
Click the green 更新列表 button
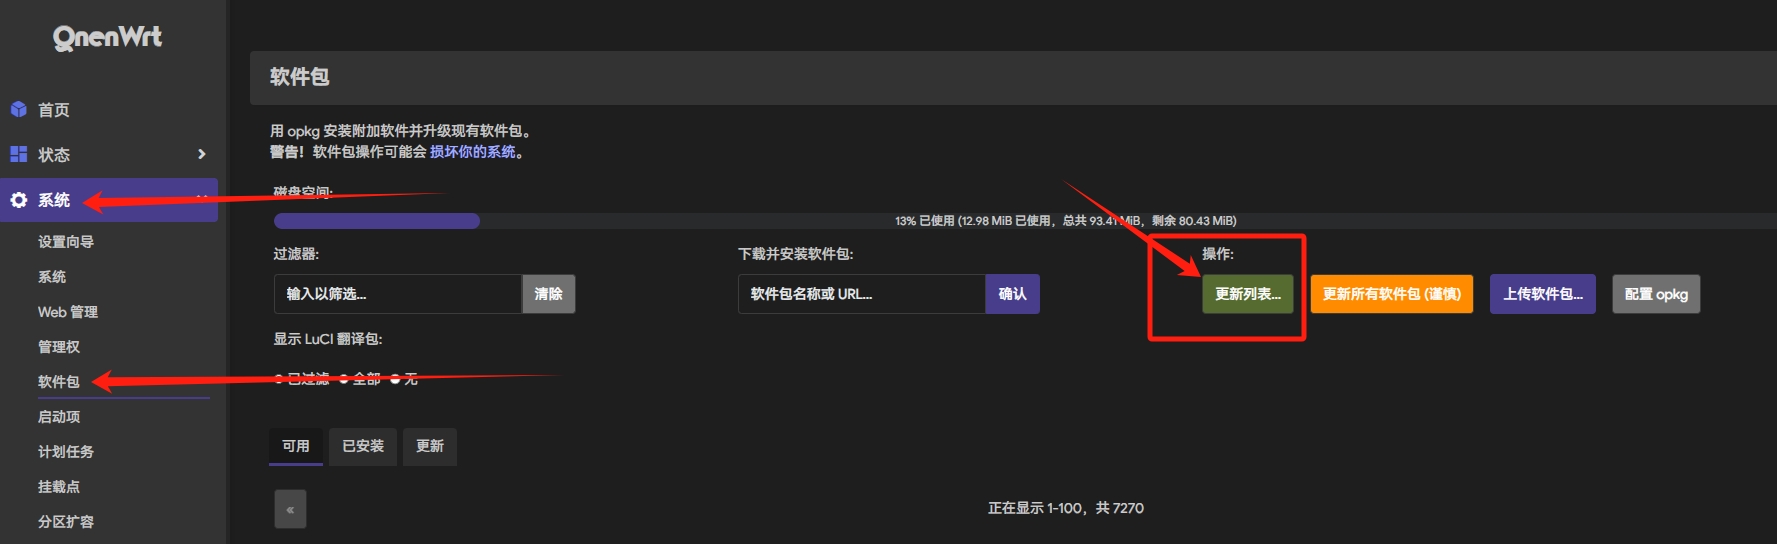tap(1247, 294)
